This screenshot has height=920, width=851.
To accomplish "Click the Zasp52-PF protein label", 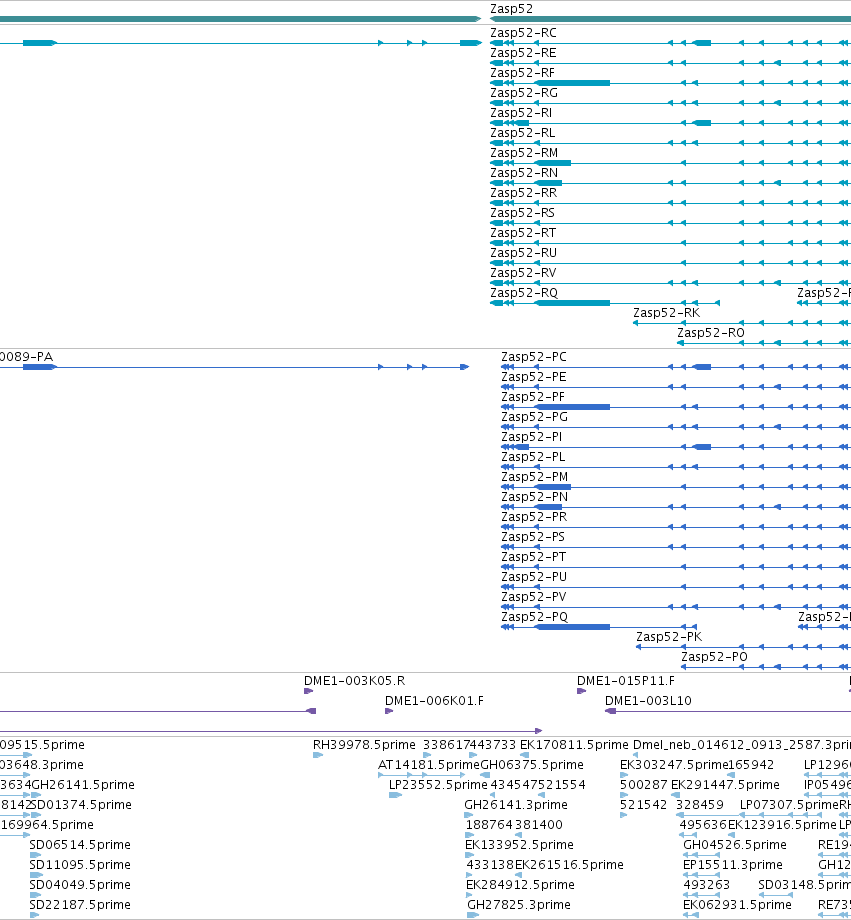I will pyautogui.click(x=533, y=397).
